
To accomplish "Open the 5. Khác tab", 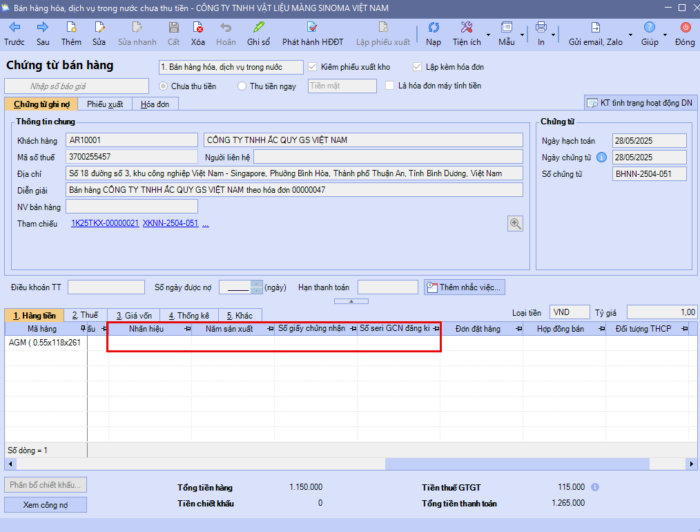I will (x=240, y=315).
